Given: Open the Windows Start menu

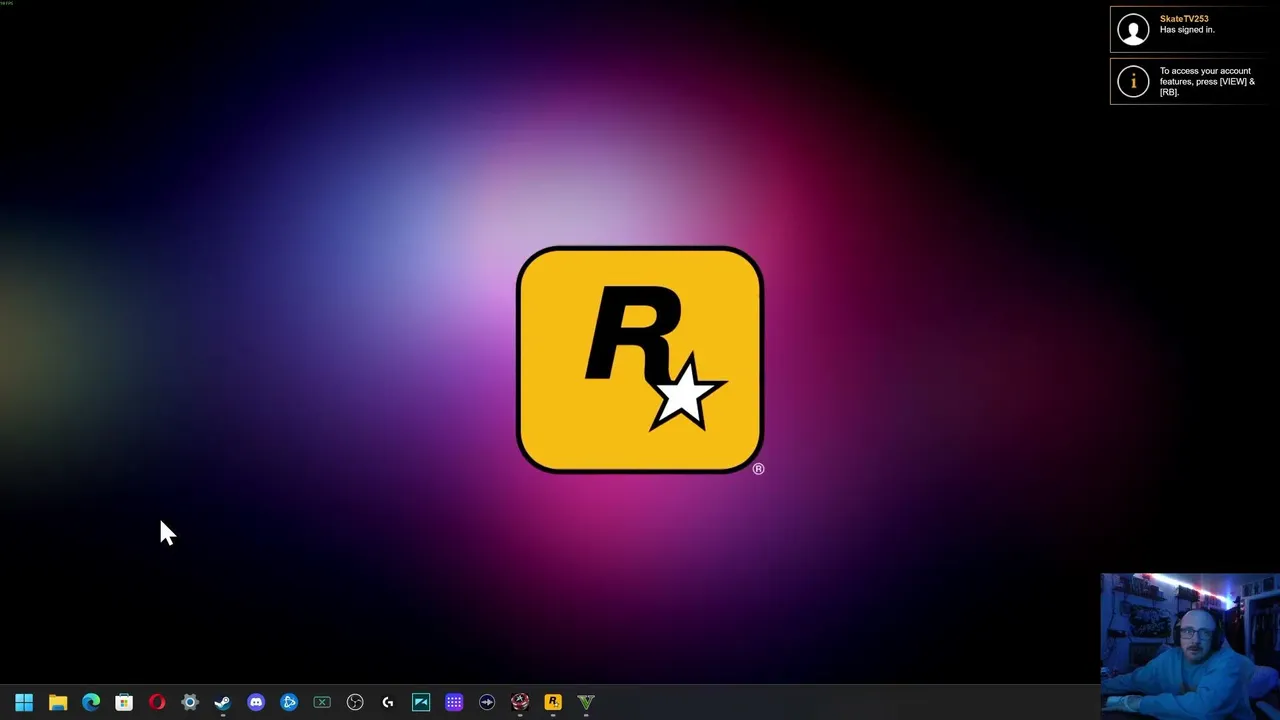Looking at the screenshot, I should 24,702.
